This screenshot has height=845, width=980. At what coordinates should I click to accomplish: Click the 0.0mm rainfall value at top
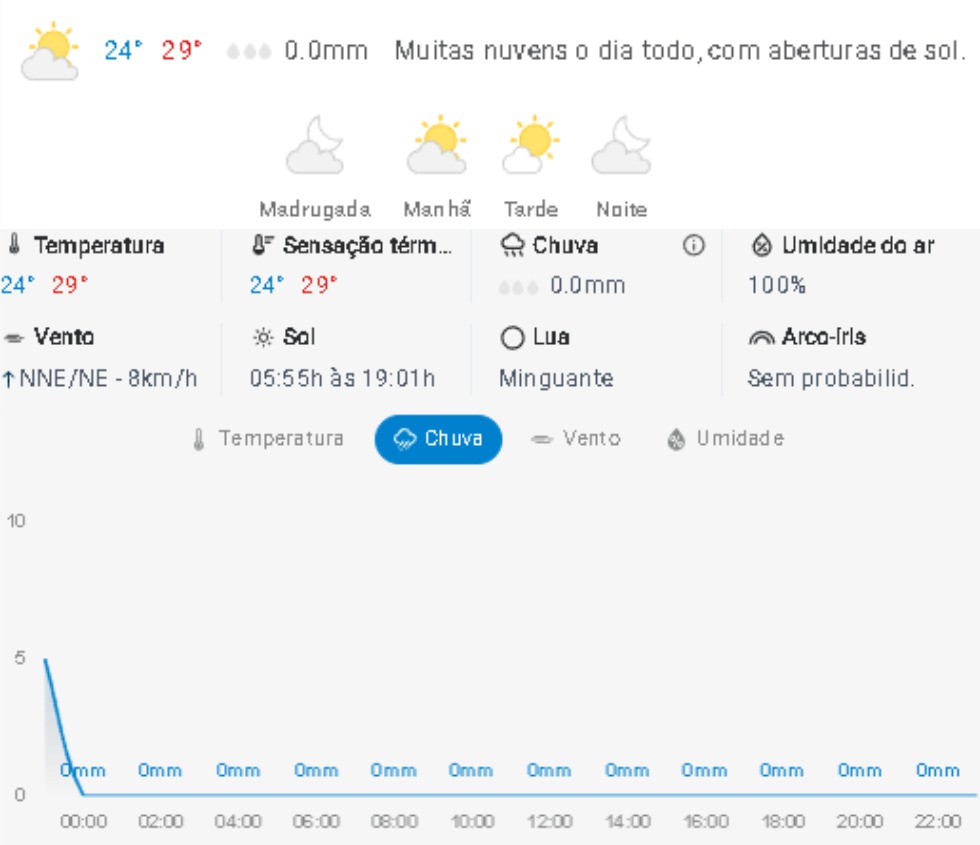(x=326, y=50)
